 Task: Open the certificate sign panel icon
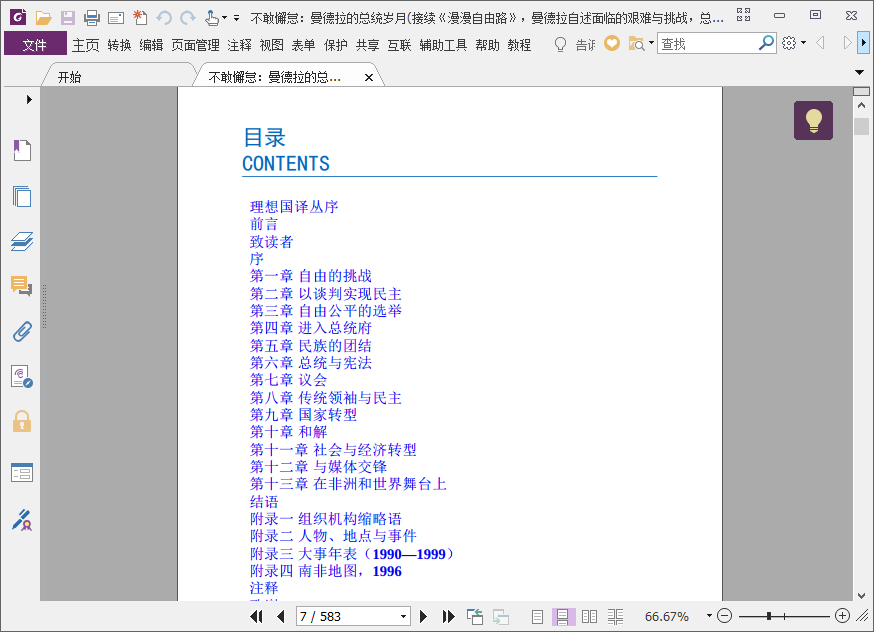click(22, 520)
